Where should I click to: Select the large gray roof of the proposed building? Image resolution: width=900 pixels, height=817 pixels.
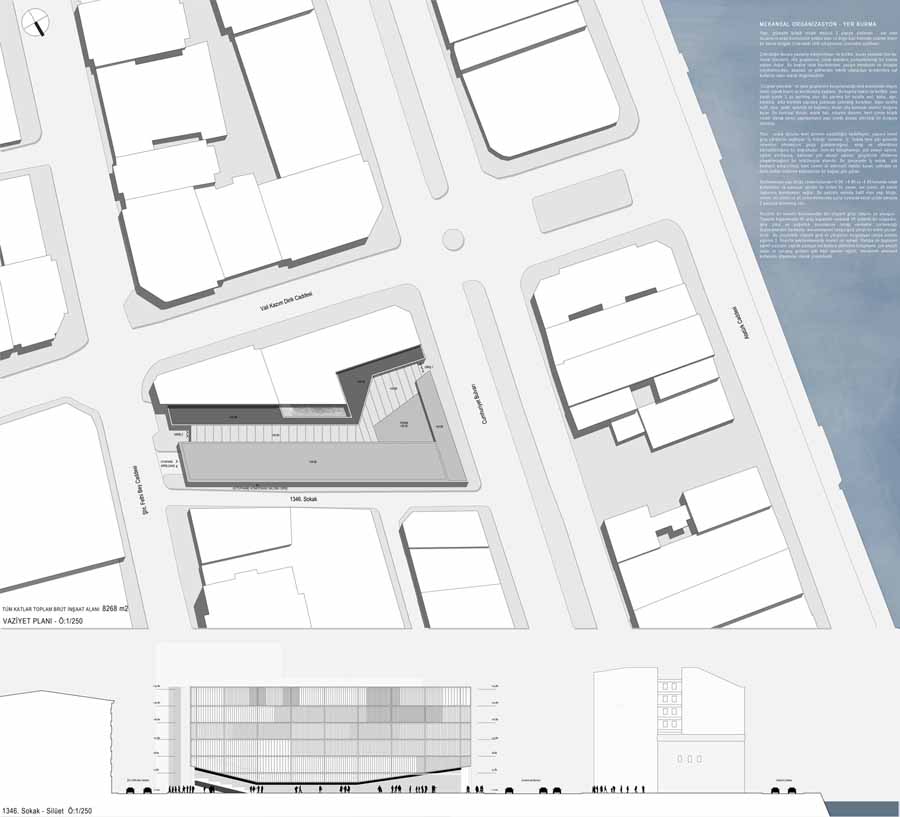coord(313,462)
